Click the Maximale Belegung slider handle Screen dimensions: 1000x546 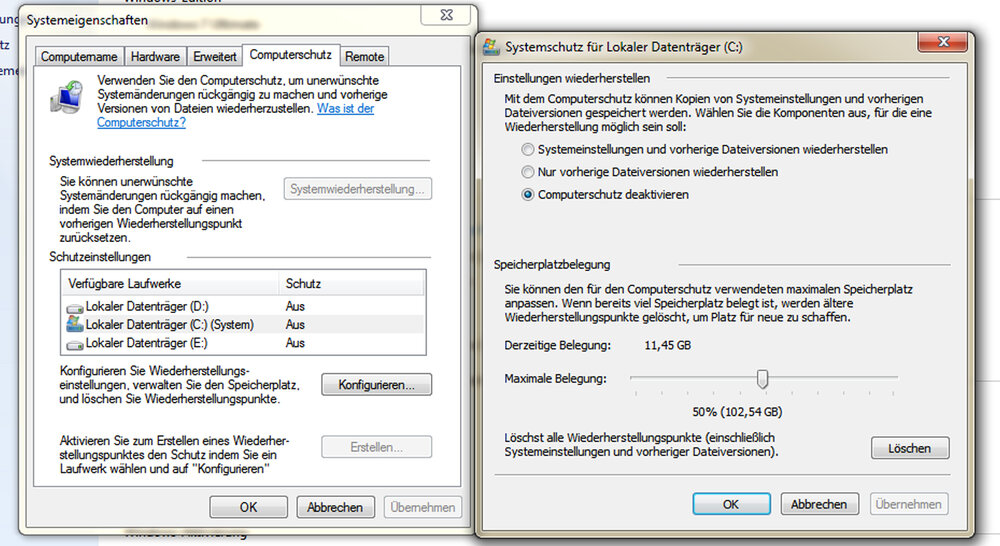[762, 379]
